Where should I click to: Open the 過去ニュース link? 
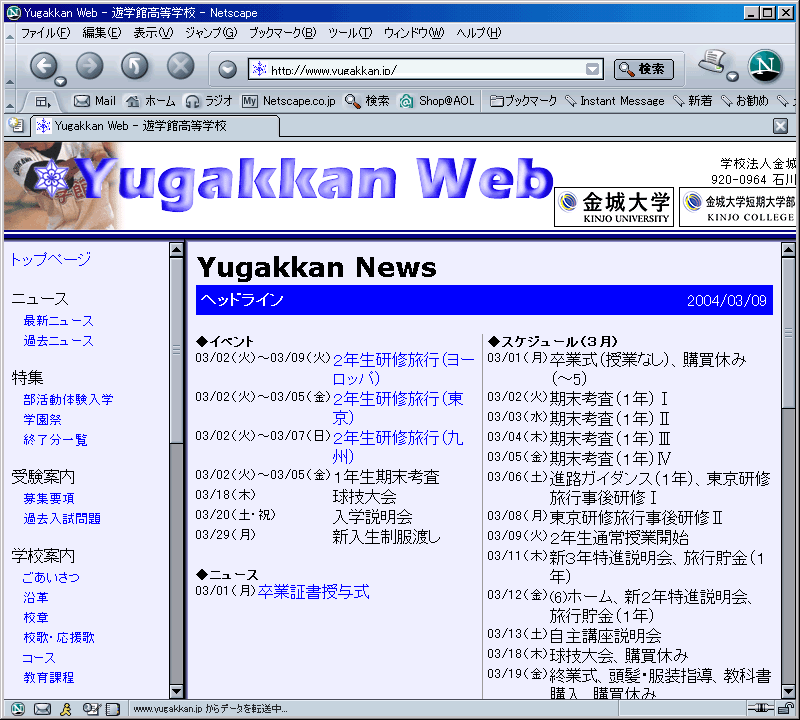coord(58,340)
